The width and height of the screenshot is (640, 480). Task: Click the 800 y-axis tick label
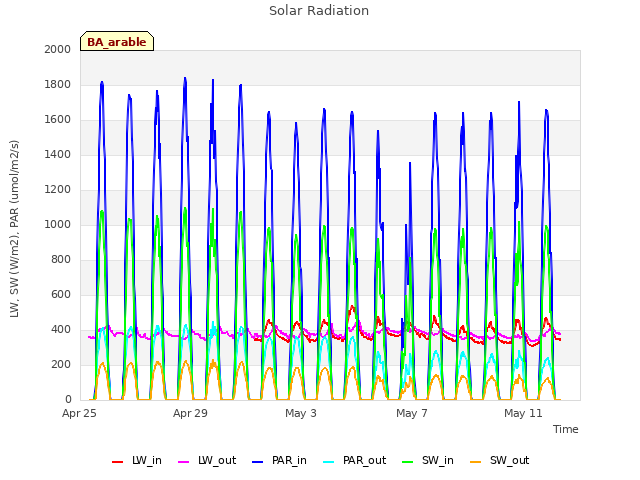tap(61, 260)
